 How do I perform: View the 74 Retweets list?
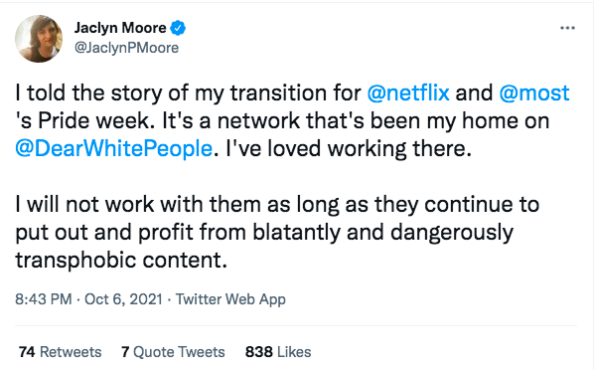(x=60, y=352)
